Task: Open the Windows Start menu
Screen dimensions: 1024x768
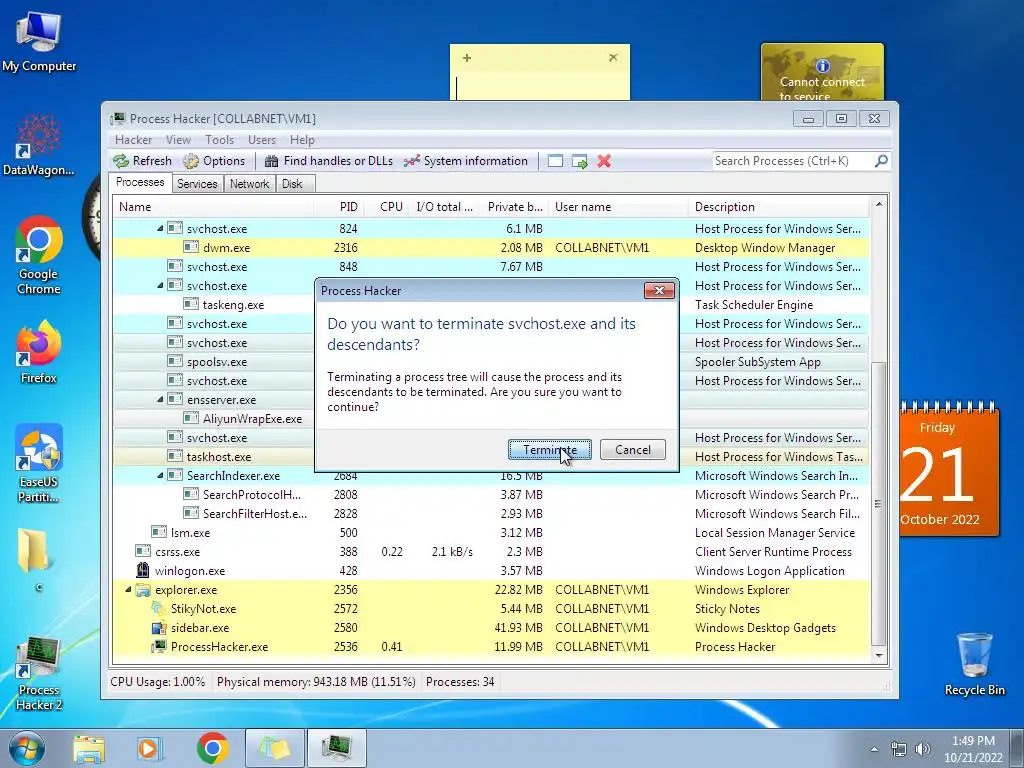Action: pos(25,748)
